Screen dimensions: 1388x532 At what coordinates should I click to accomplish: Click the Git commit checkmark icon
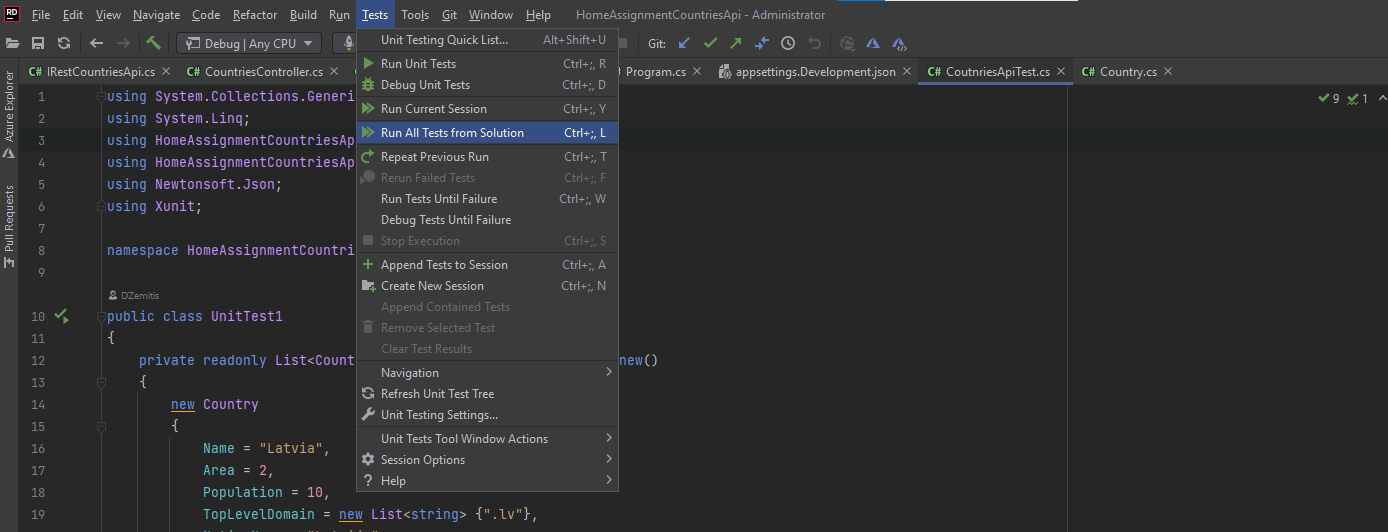pyautogui.click(x=710, y=43)
